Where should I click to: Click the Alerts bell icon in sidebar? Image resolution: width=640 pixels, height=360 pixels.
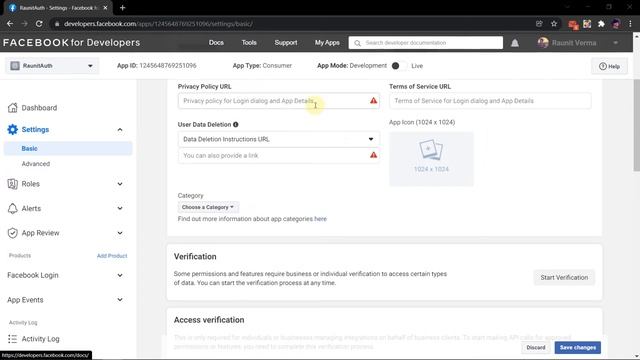pos(13,209)
